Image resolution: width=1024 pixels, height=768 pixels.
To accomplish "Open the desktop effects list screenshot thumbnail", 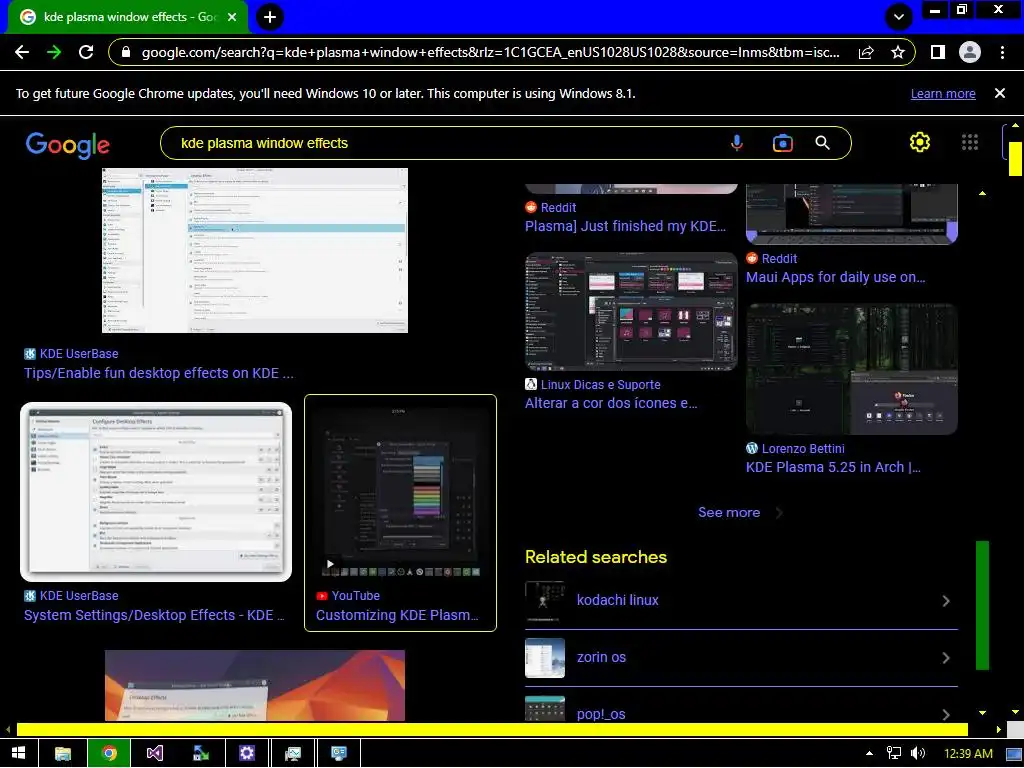I will pyautogui.click(x=255, y=251).
